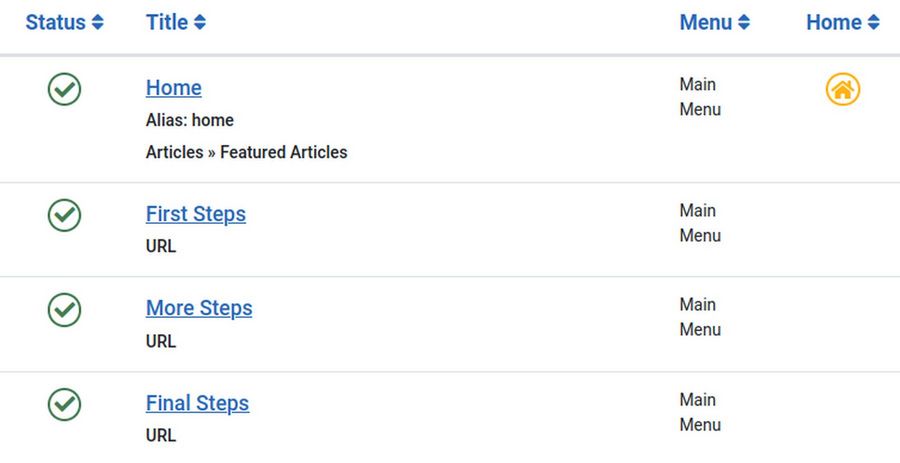Click the orange default home icon

click(842, 90)
